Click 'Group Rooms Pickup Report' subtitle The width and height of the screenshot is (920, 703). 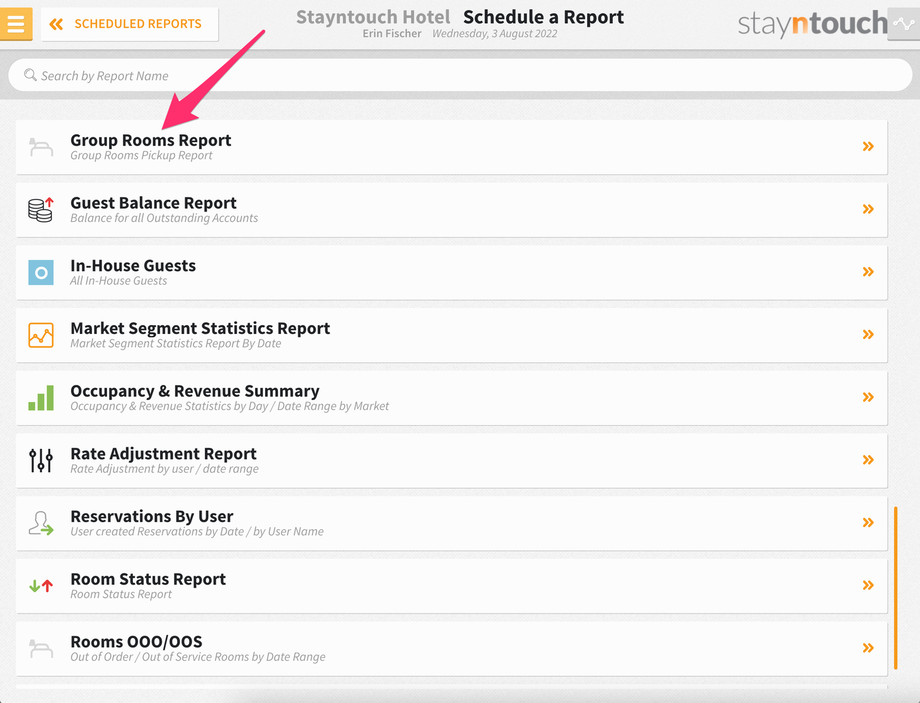click(x=141, y=156)
